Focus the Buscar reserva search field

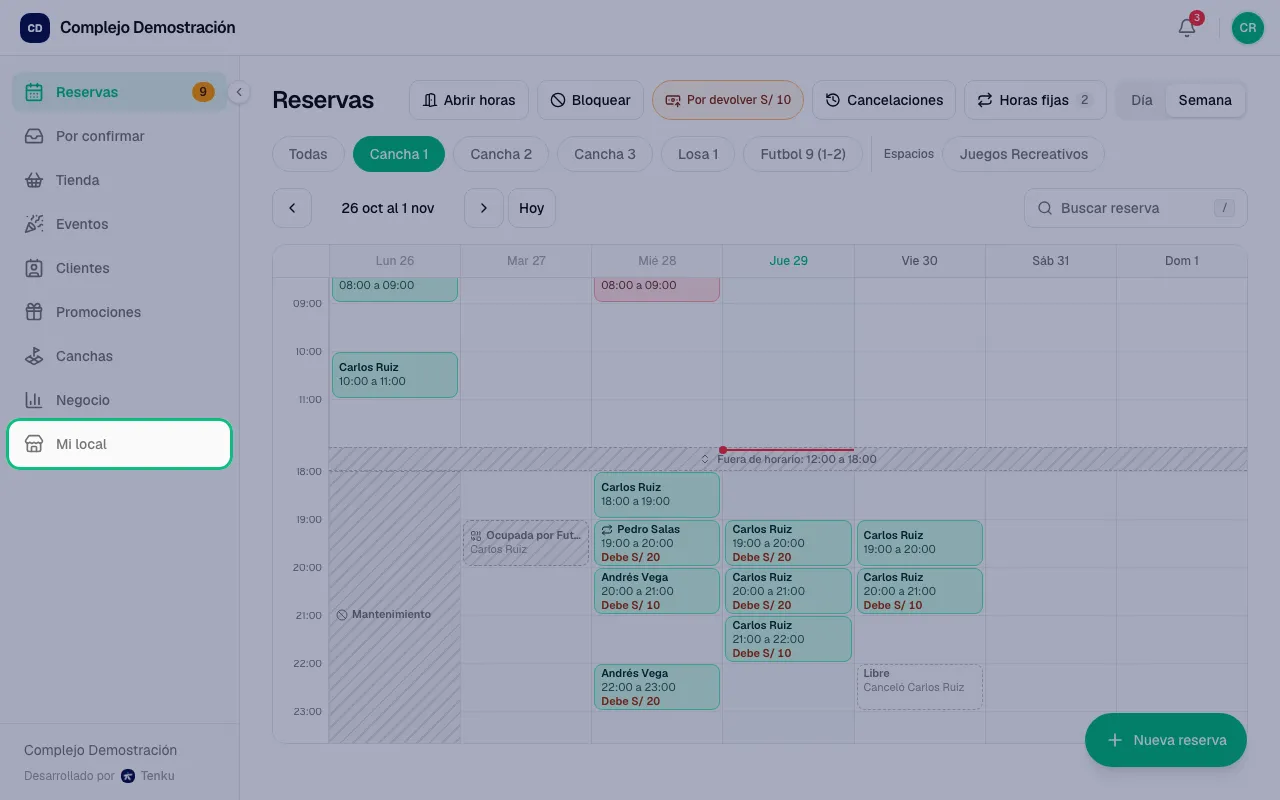click(1135, 208)
